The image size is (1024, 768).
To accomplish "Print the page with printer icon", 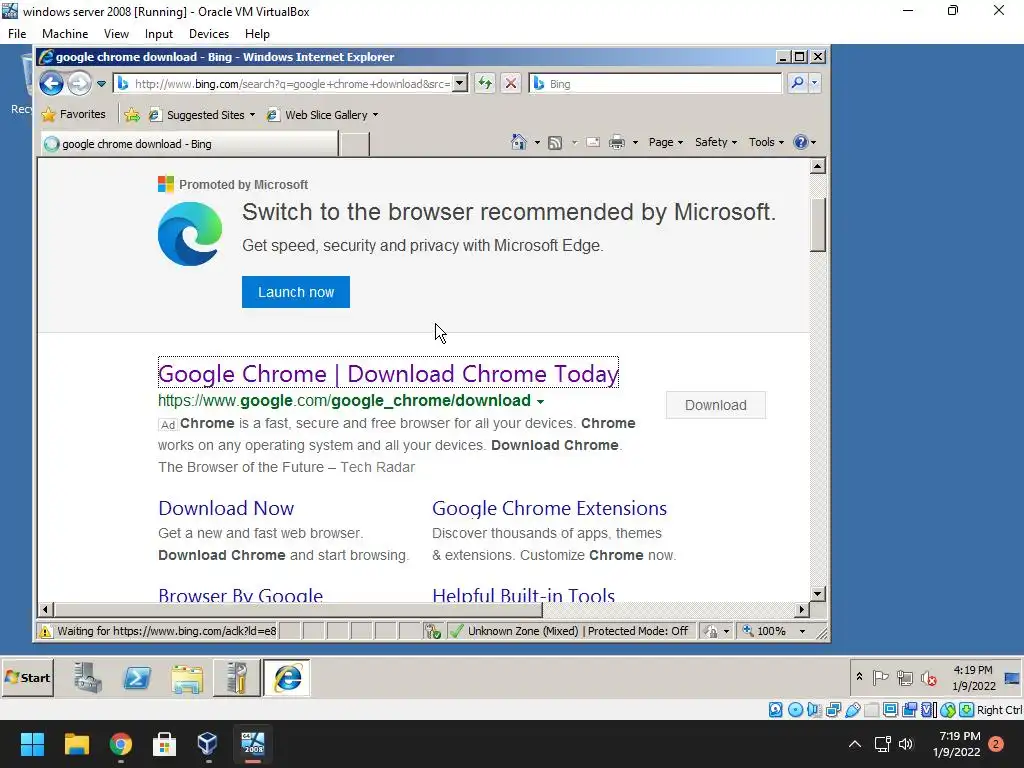I will pos(616,142).
